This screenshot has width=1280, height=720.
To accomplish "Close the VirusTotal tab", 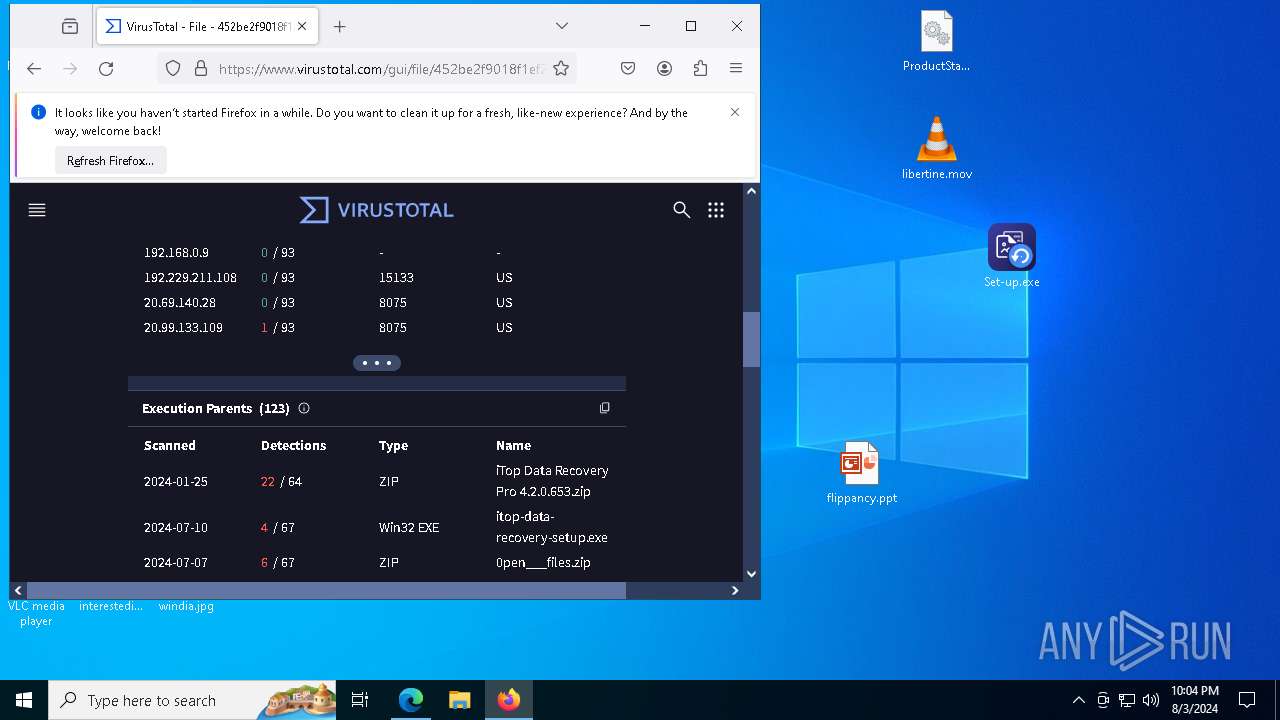I will 302,27.
